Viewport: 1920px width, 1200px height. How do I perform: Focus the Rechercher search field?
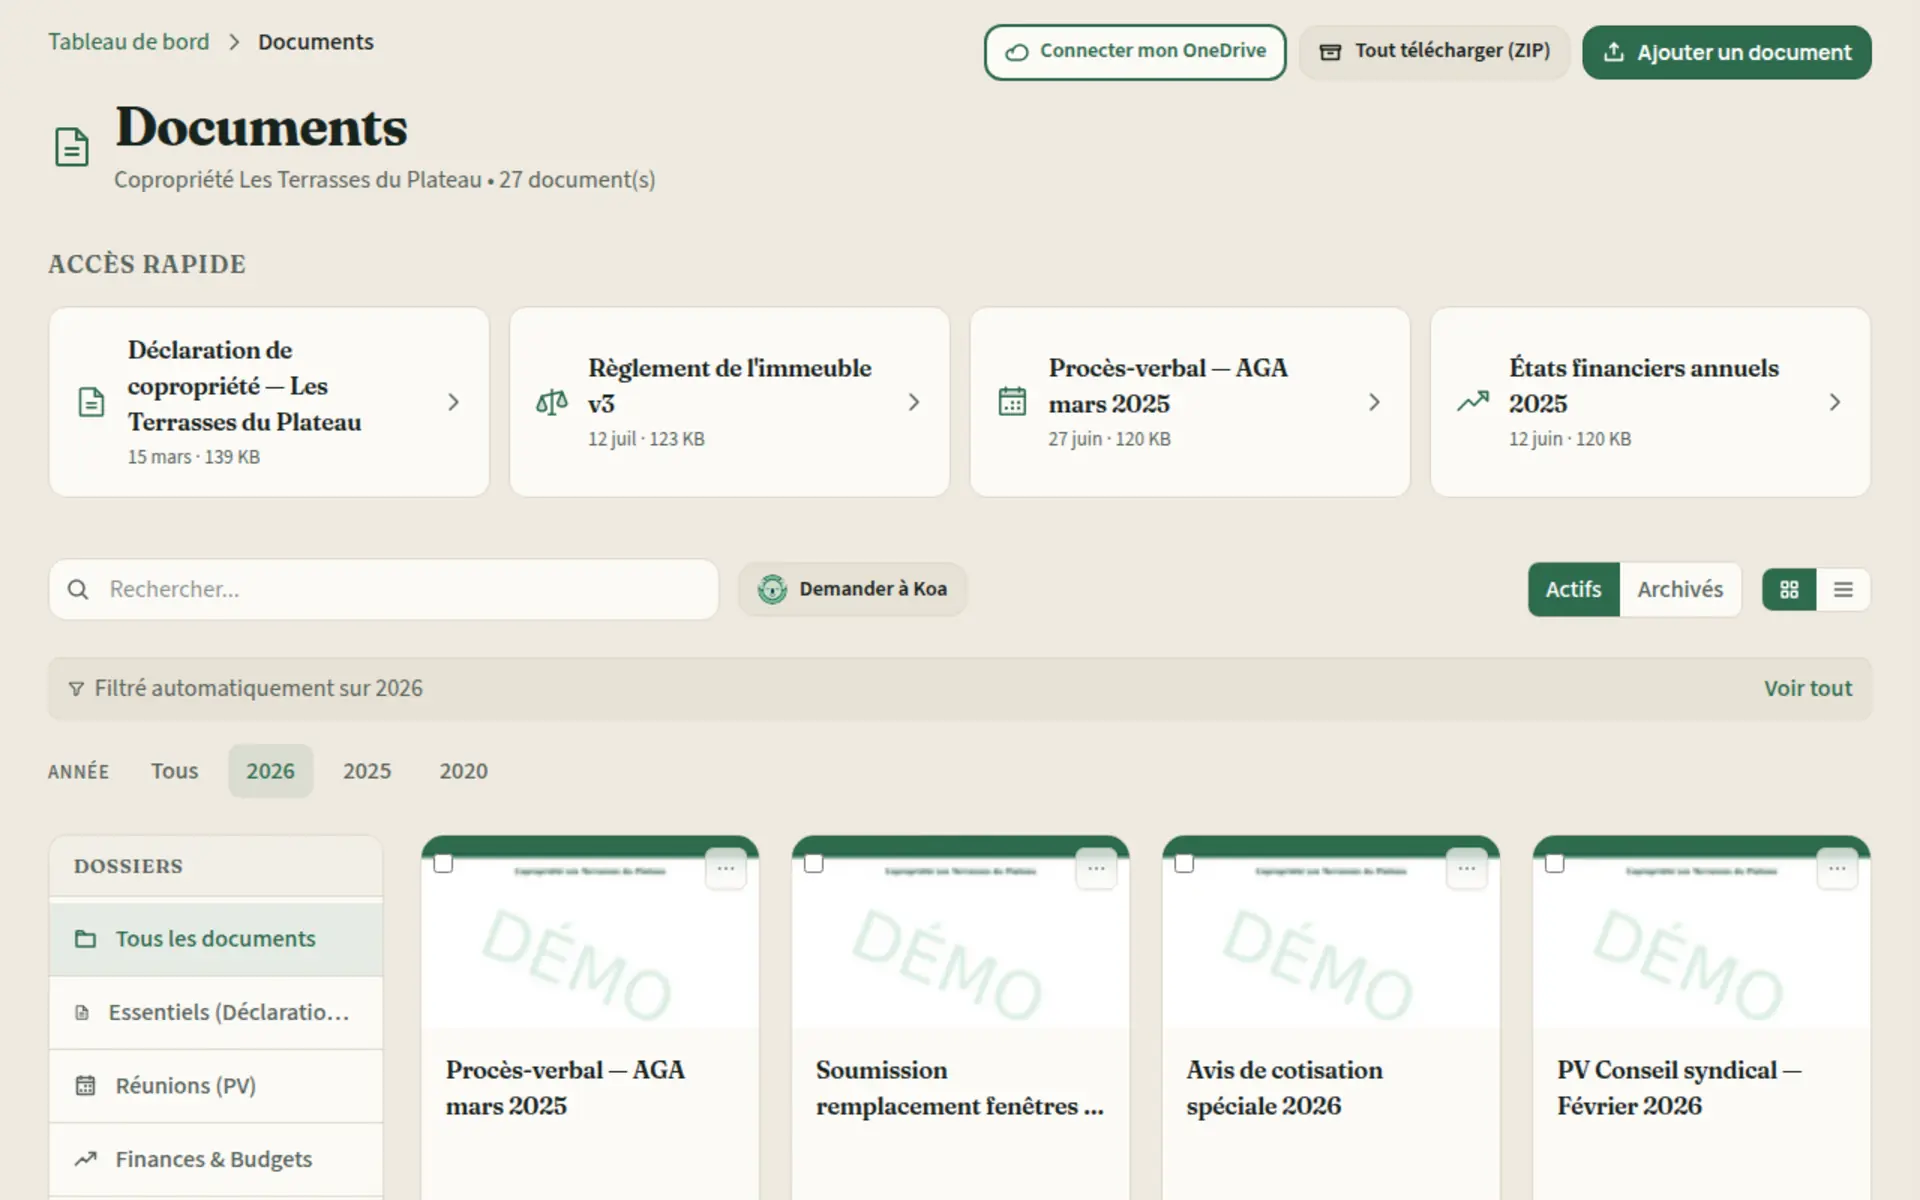384,589
